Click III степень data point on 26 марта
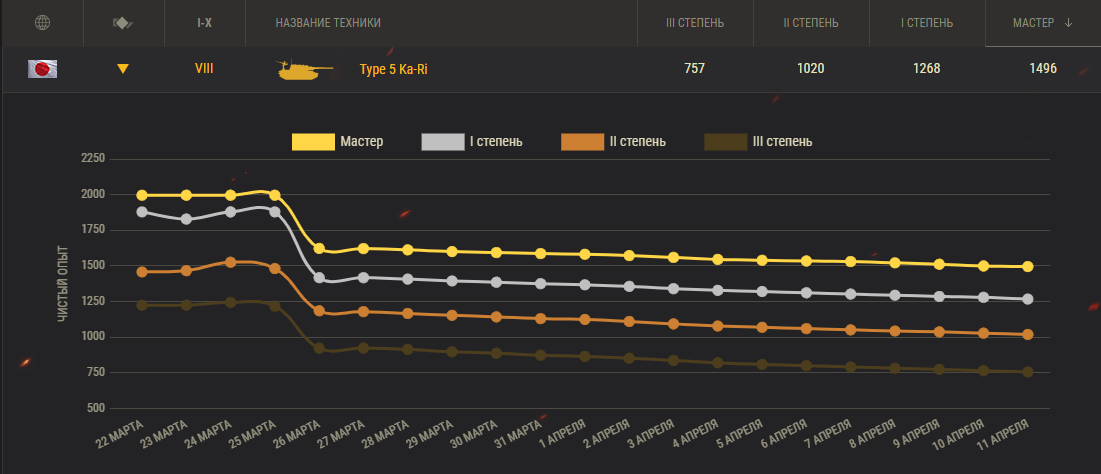The image size is (1101, 474). 319,348
